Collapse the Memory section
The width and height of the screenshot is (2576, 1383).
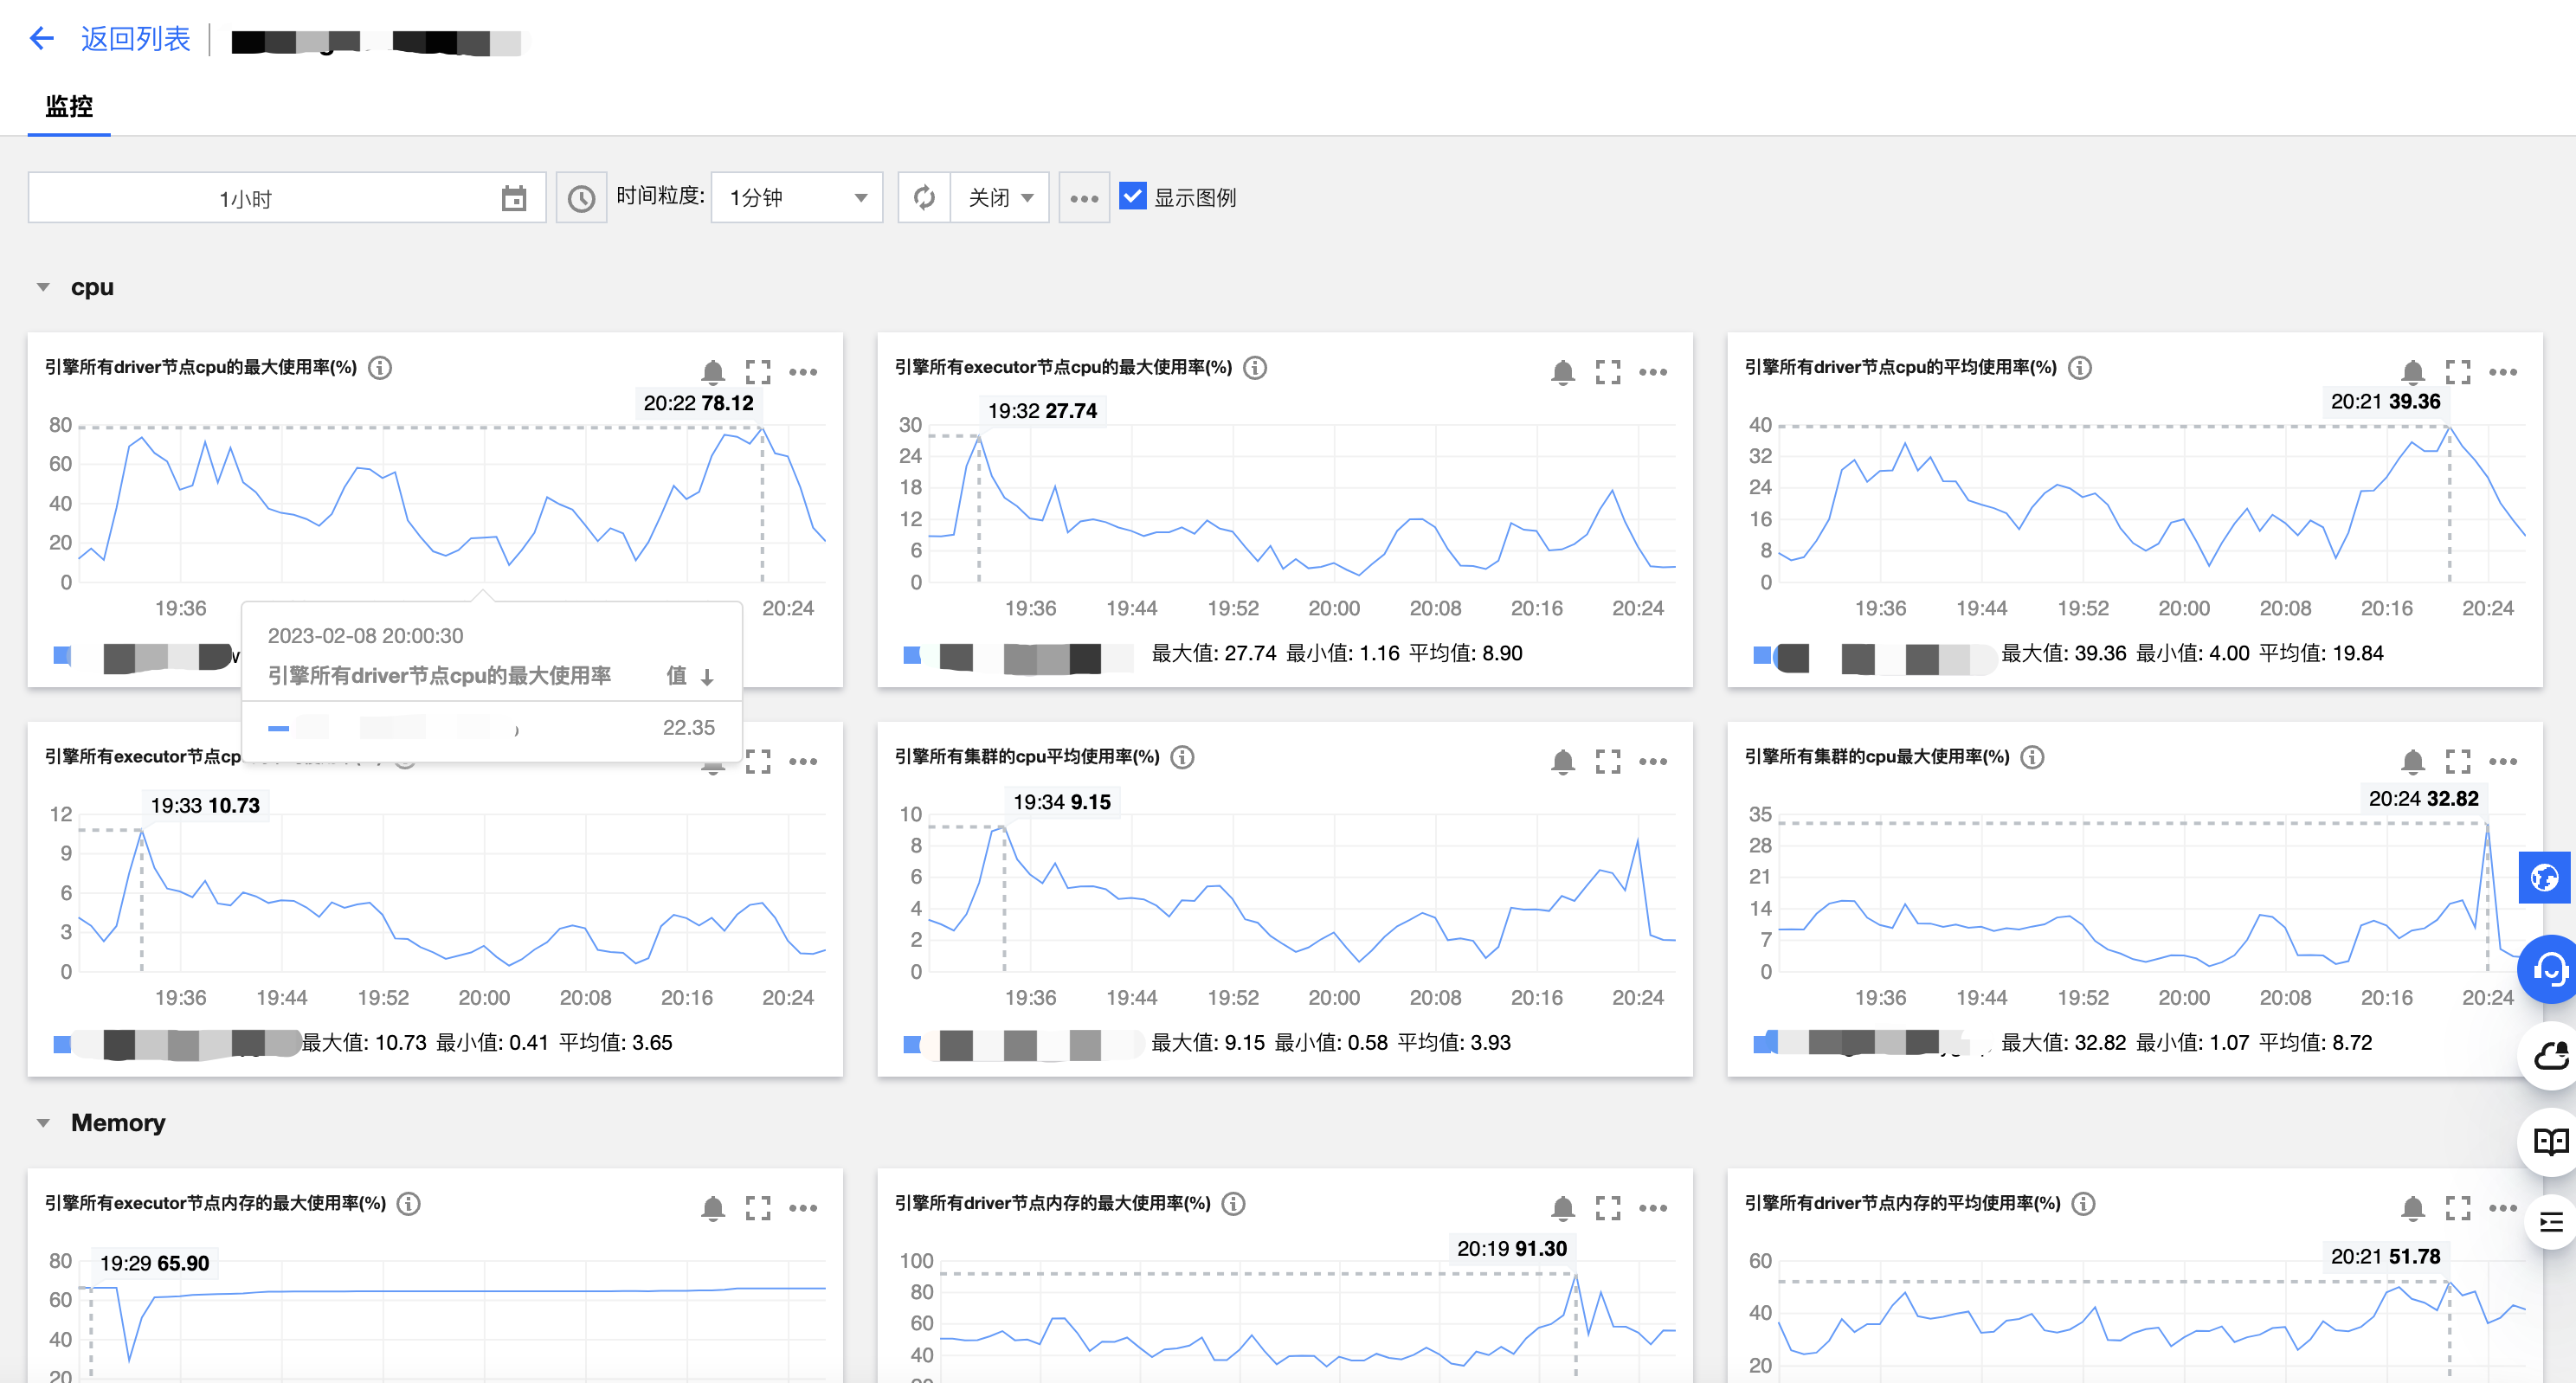pyautogui.click(x=43, y=1123)
